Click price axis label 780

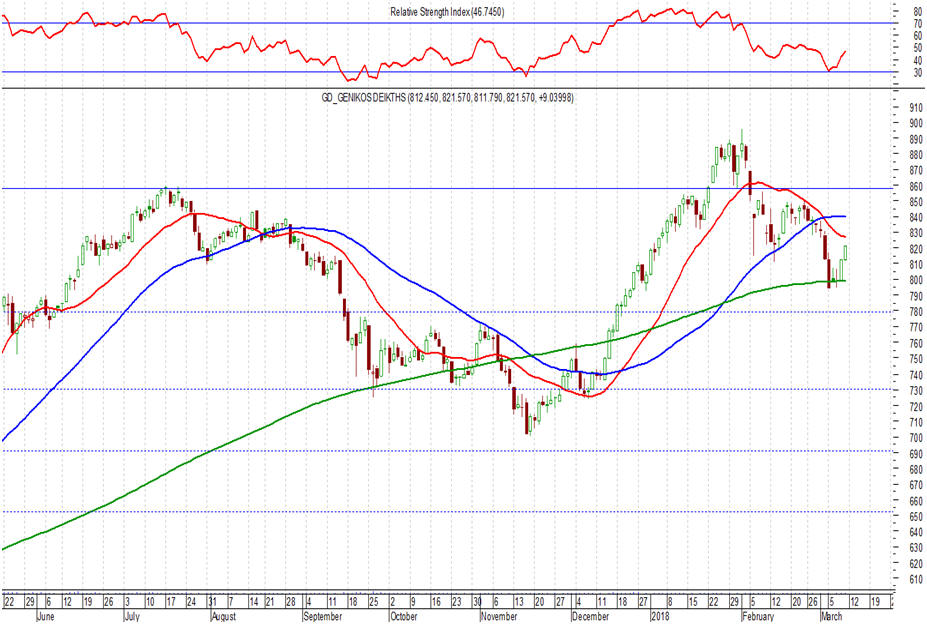[x=916, y=312]
